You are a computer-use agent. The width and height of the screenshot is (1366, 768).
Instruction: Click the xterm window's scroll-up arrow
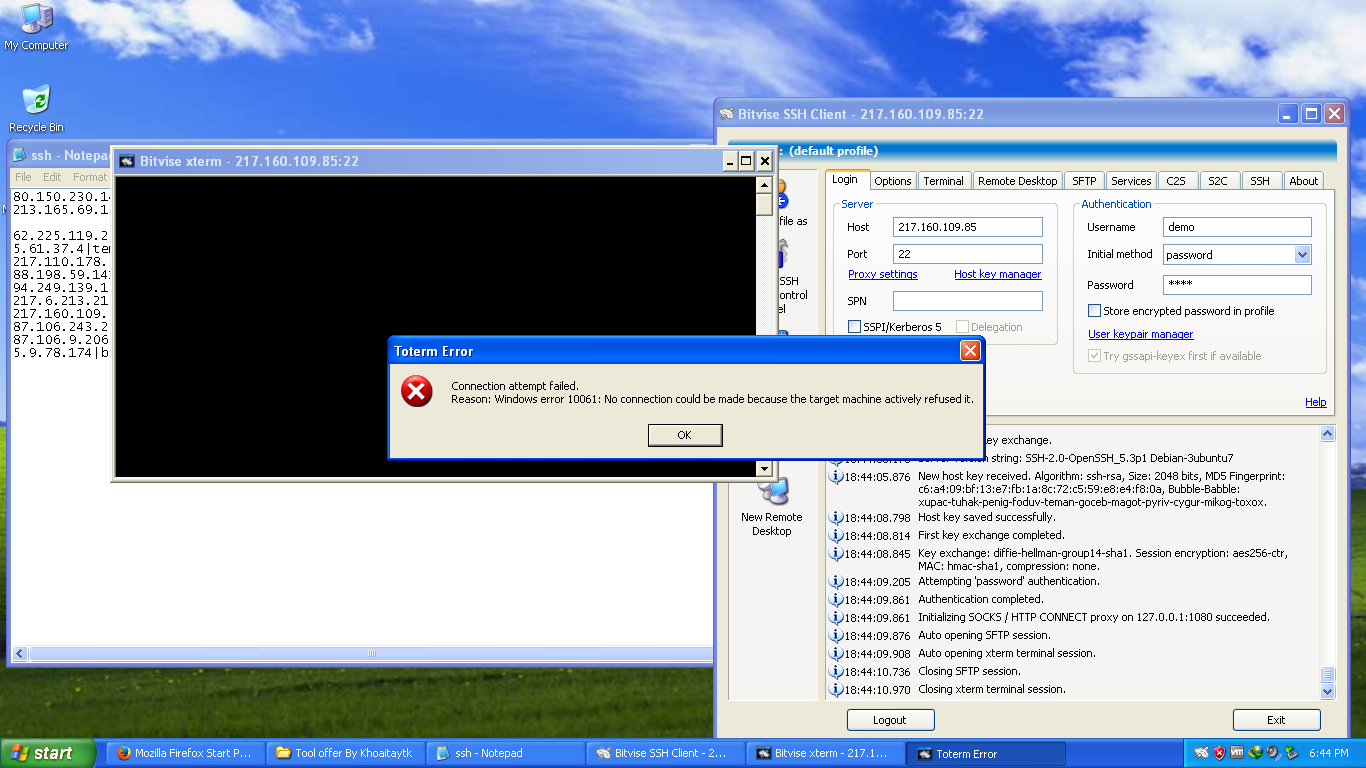pyautogui.click(x=765, y=185)
